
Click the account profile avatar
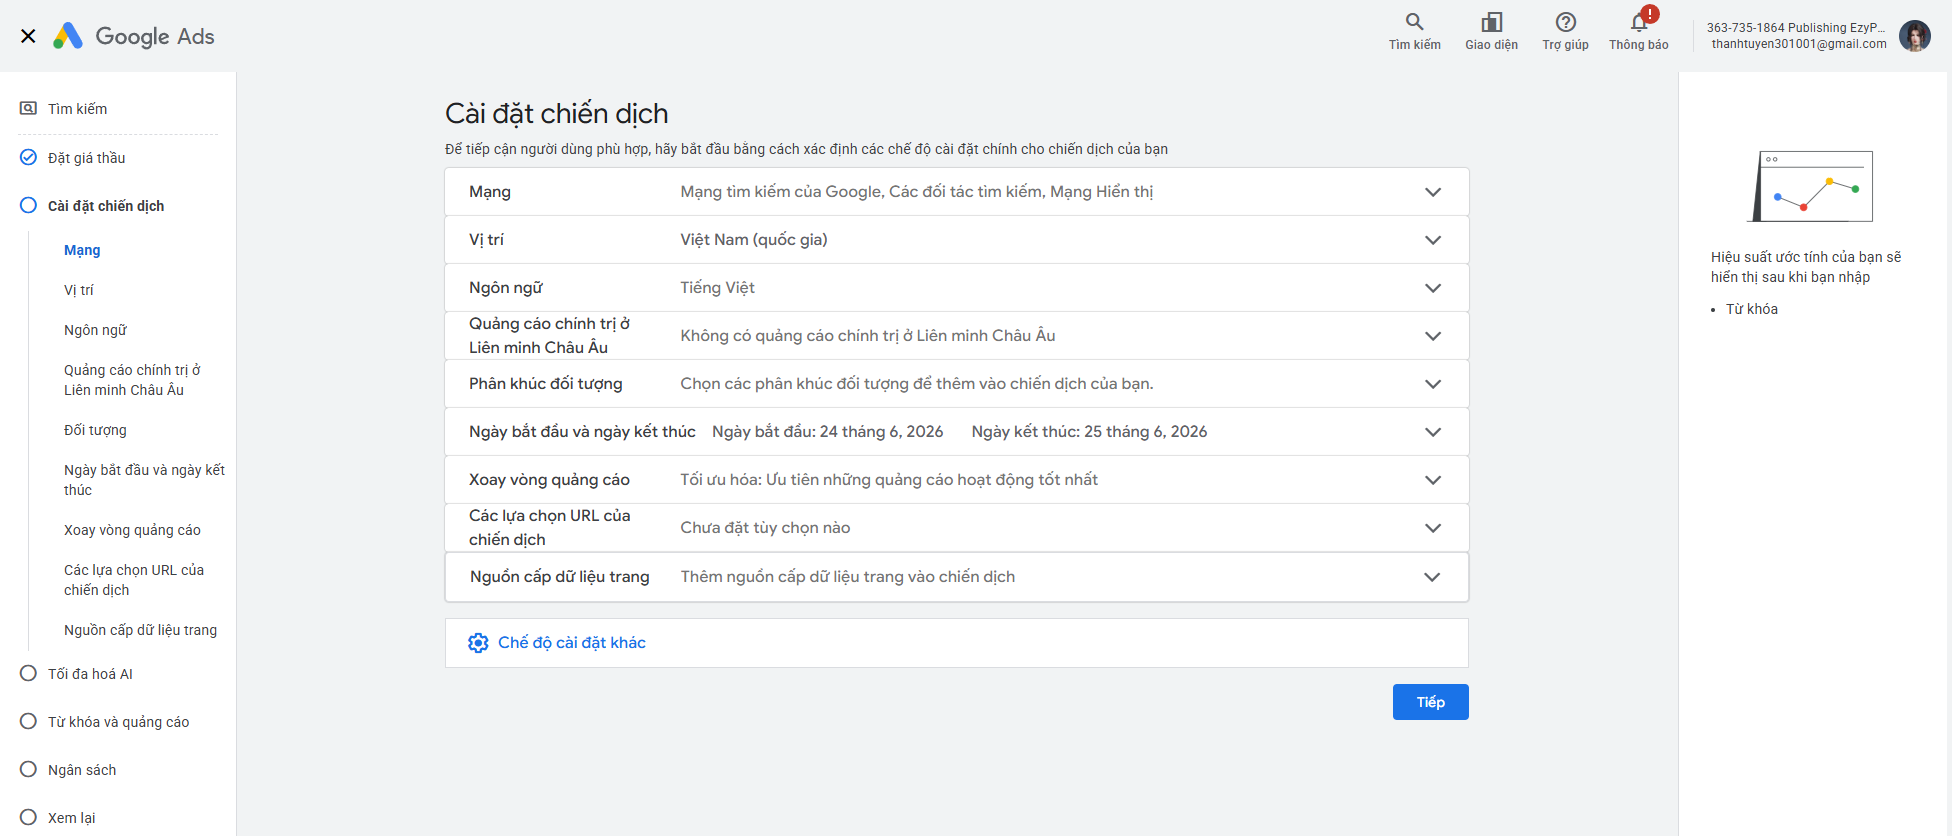[1914, 36]
